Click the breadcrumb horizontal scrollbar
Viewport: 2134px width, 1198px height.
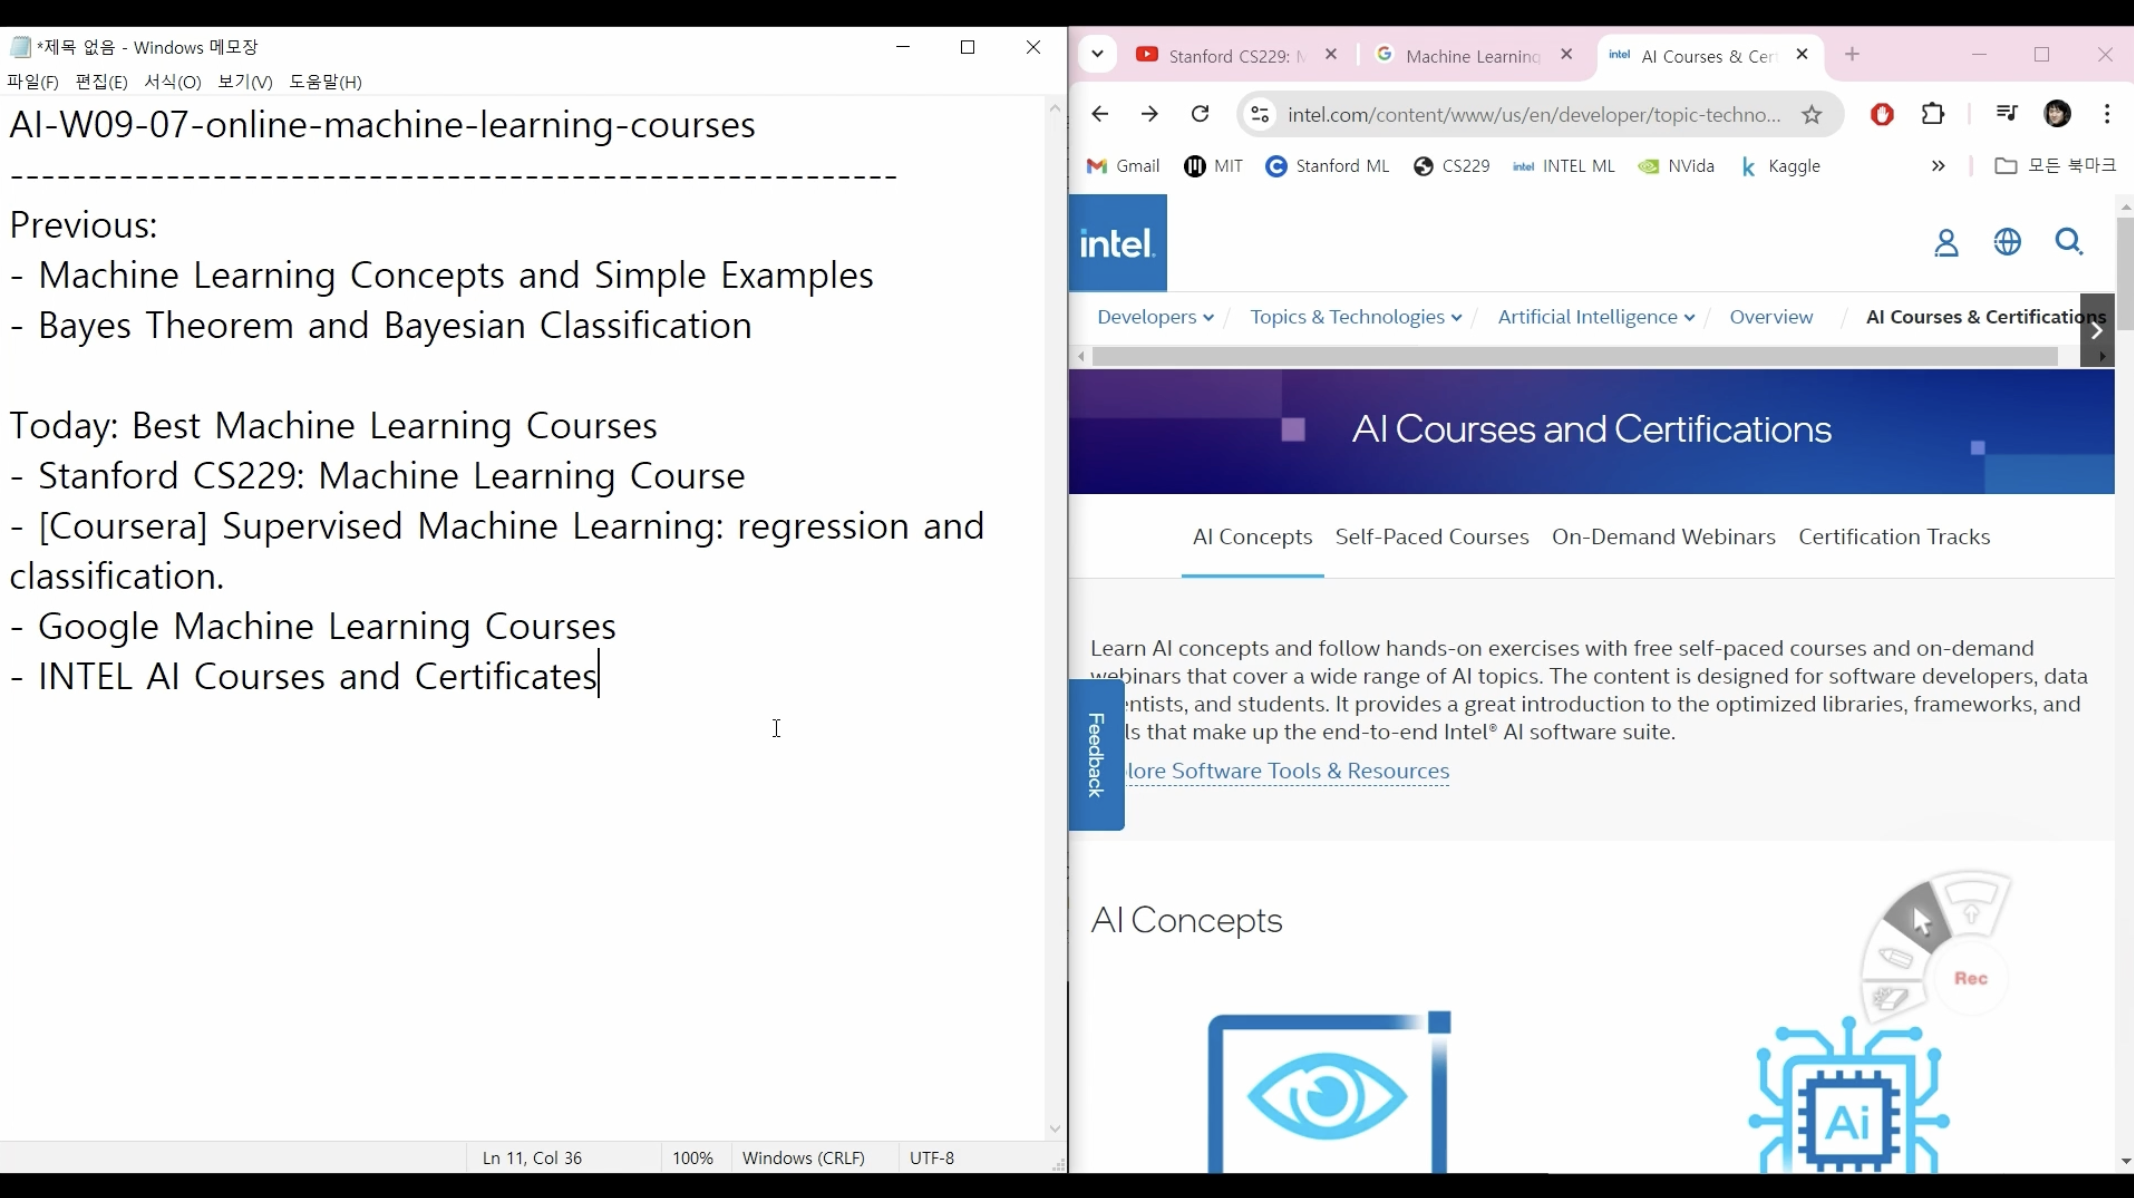[1575, 356]
